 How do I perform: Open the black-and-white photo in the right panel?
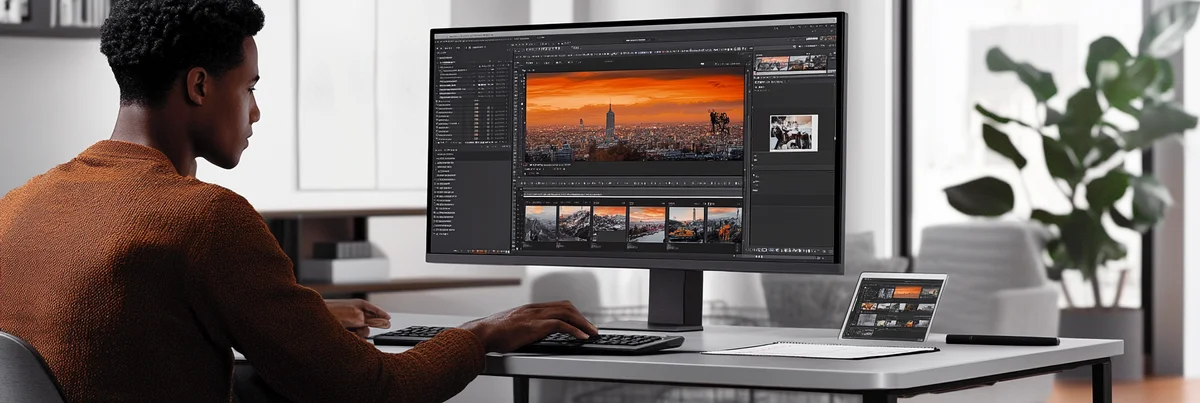click(x=793, y=133)
